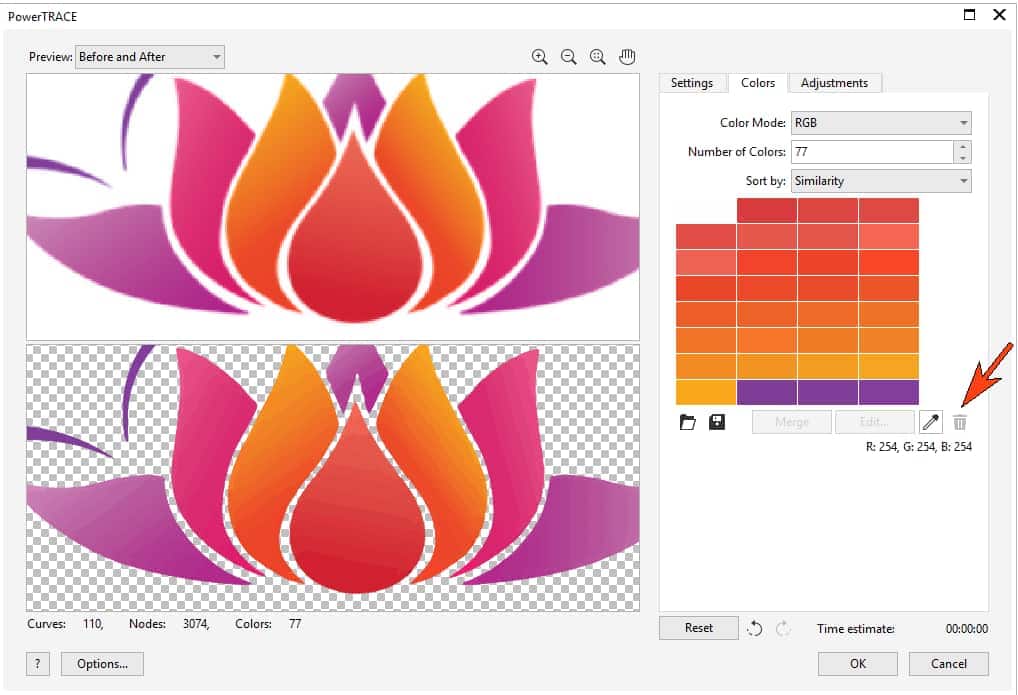The height and width of the screenshot is (695, 1018).
Task: Undo the last color change
Action: (756, 628)
